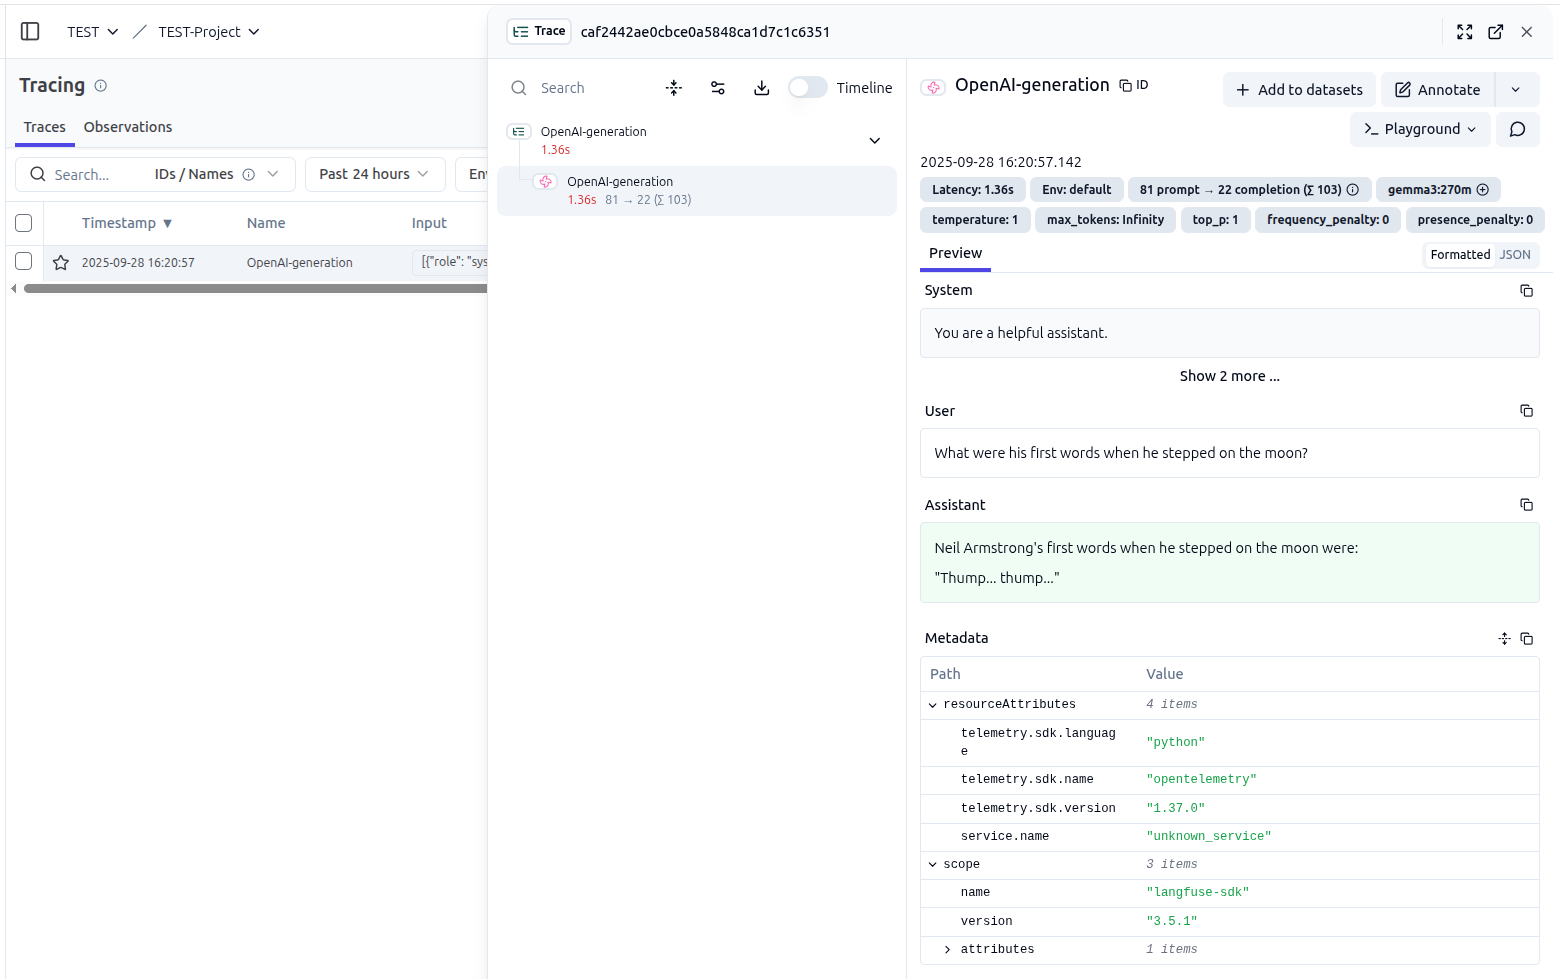
Task: Open the TEST-Project dropdown
Action: [208, 32]
